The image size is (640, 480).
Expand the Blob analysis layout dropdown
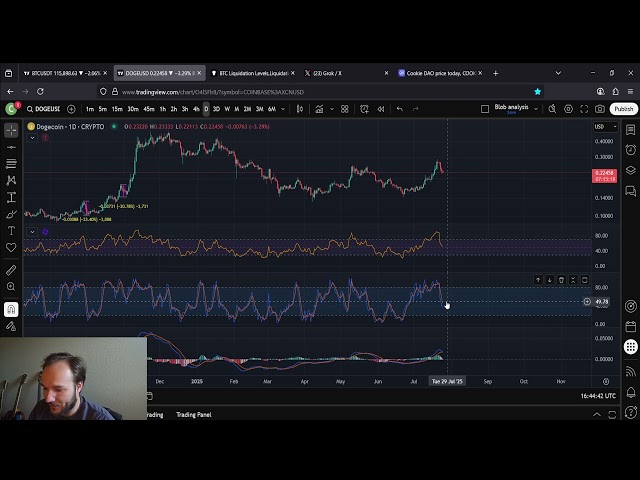[534, 108]
